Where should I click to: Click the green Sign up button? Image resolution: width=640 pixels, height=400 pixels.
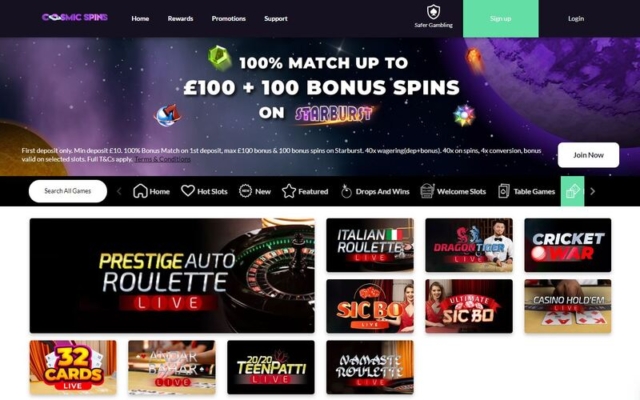[501, 18]
